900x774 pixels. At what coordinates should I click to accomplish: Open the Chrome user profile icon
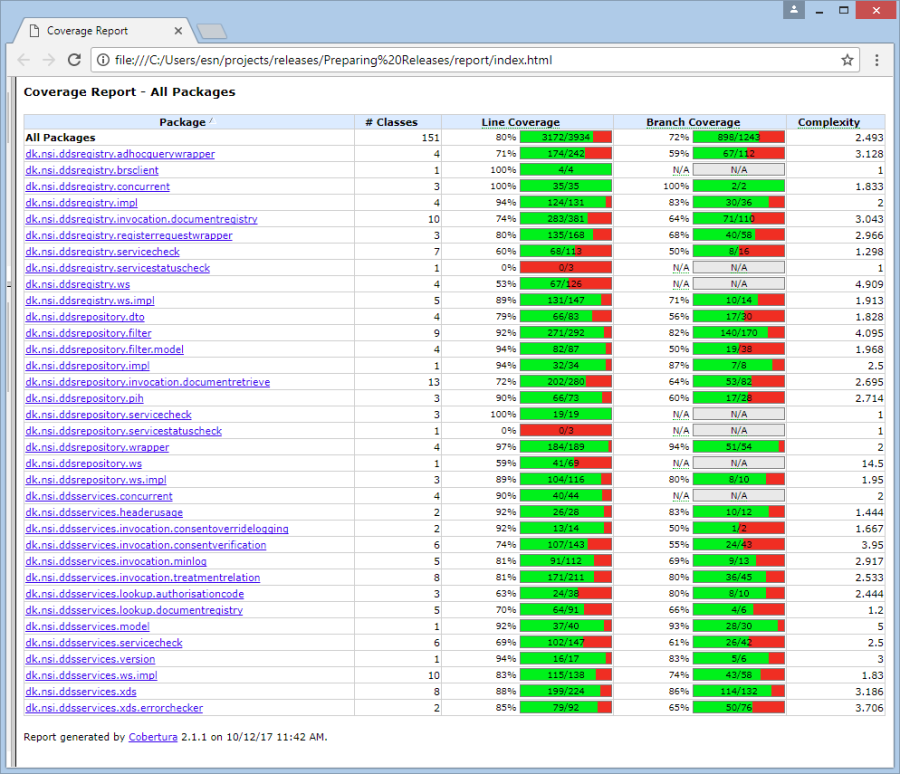pyautogui.click(x=794, y=10)
